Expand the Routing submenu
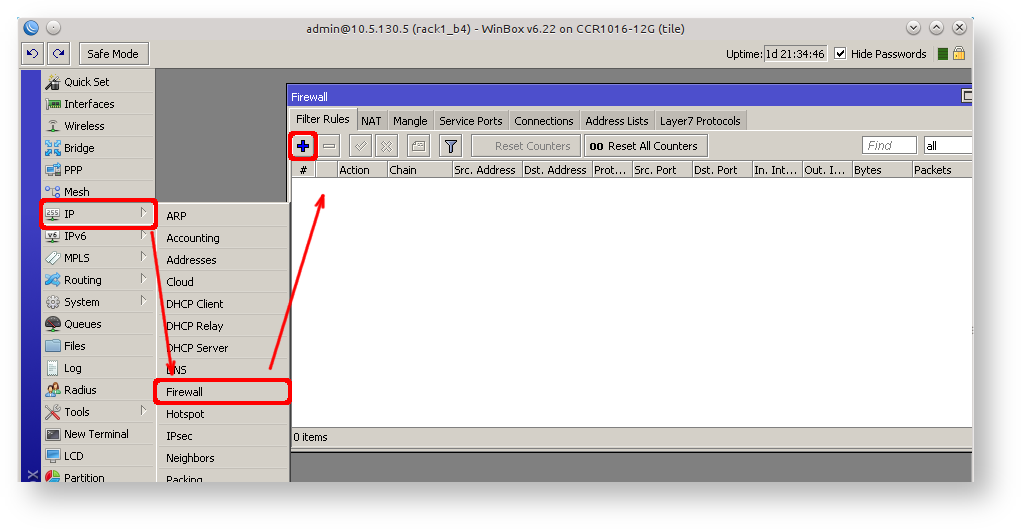 98,280
